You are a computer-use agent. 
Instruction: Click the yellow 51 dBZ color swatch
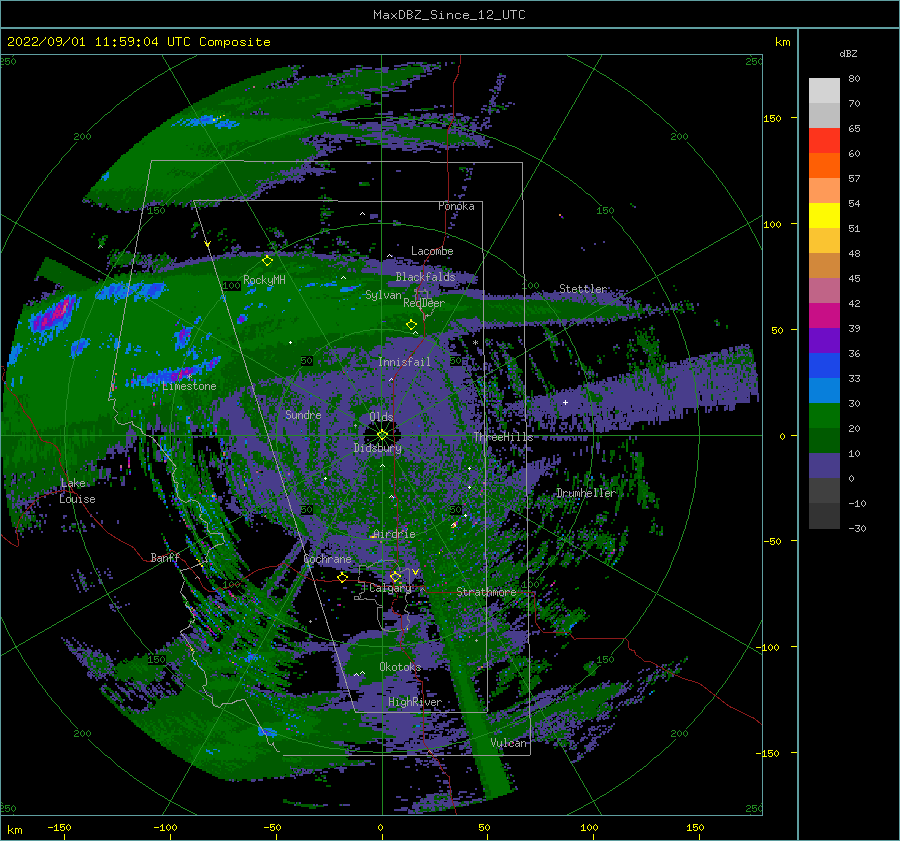pos(824,216)
